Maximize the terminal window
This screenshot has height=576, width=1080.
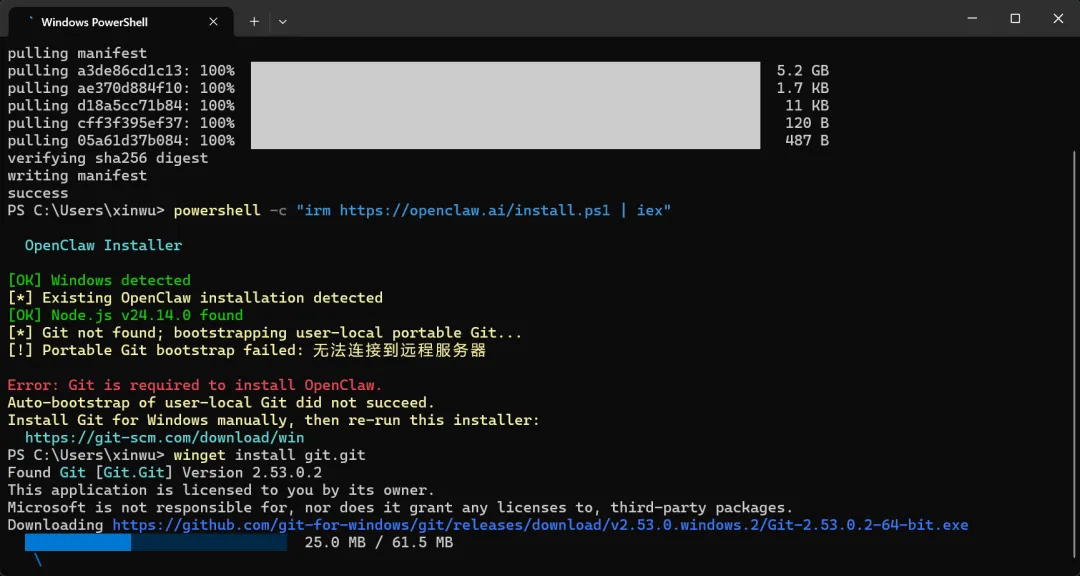pos(1015,19)
